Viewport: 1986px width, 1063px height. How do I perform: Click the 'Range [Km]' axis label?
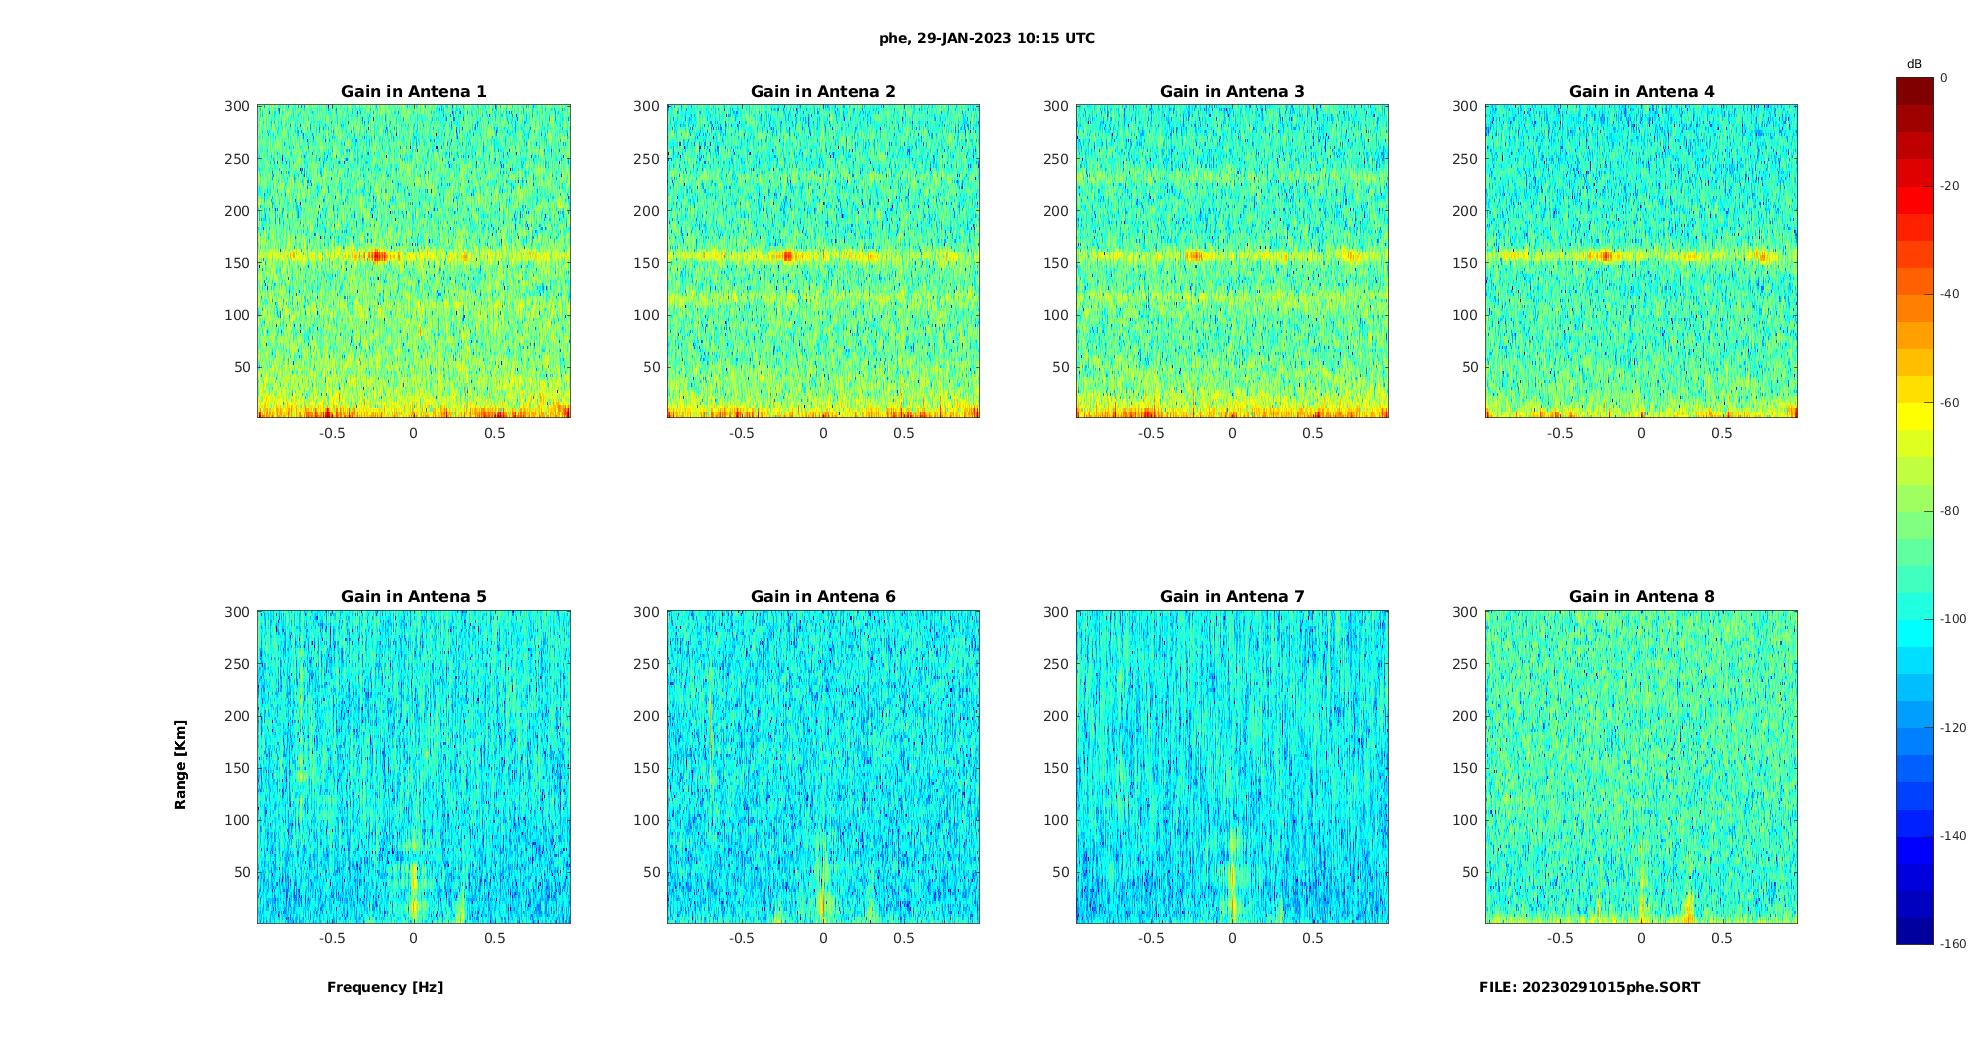click(x=180, y=764)
